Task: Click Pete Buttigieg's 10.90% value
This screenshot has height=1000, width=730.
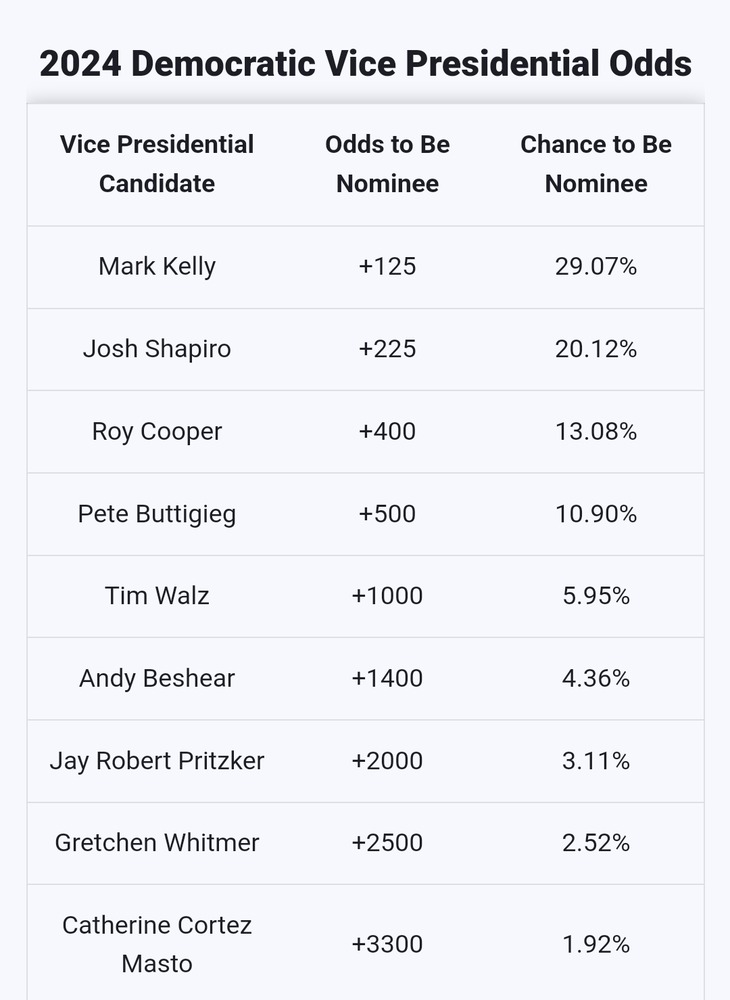Action: 596,514
